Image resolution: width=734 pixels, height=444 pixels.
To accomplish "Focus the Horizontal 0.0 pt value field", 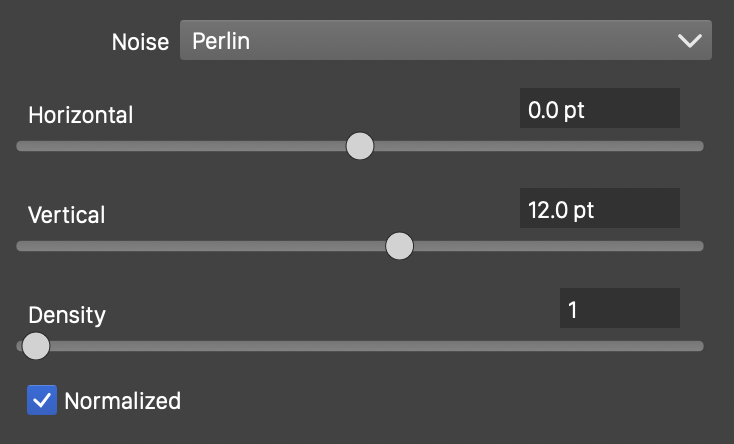I will (599, 109).
